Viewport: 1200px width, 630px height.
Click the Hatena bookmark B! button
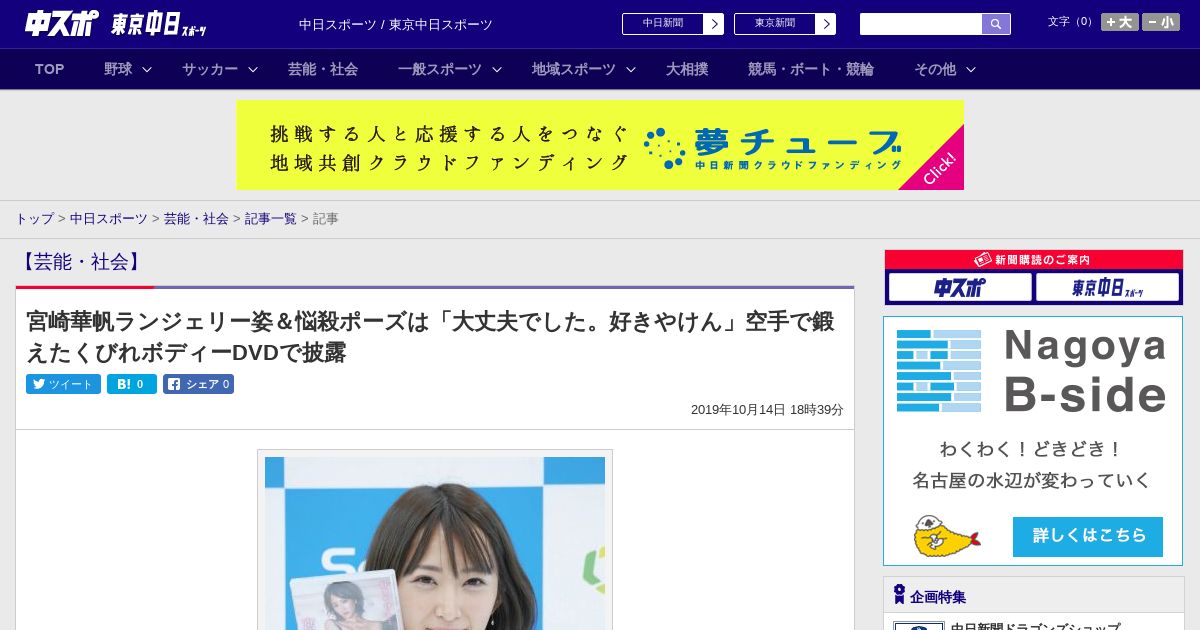(x=132, y=384)
